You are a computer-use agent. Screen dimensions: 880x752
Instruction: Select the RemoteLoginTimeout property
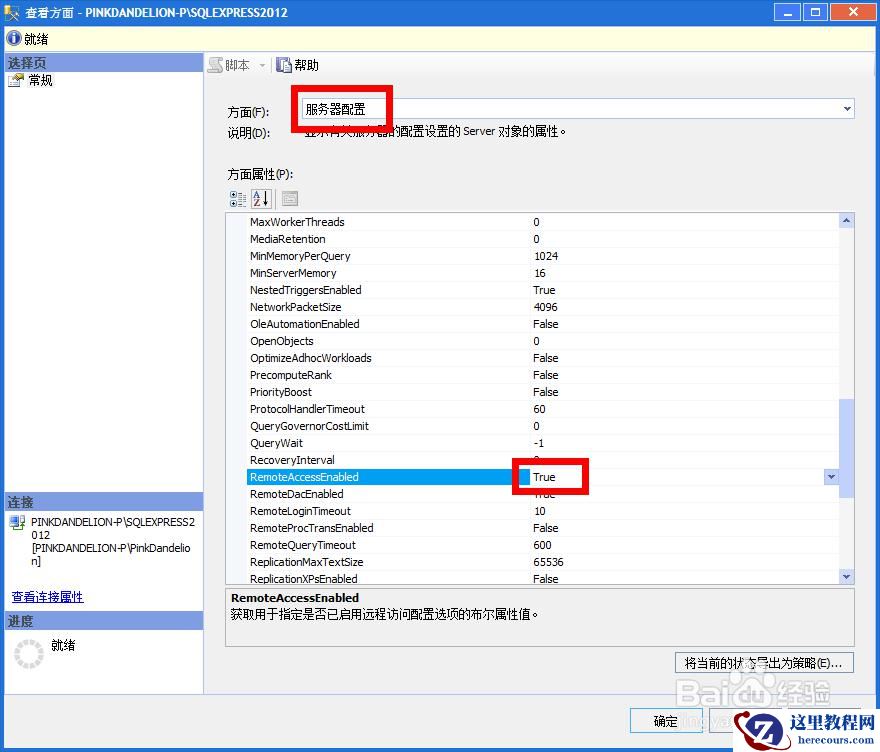300,511
